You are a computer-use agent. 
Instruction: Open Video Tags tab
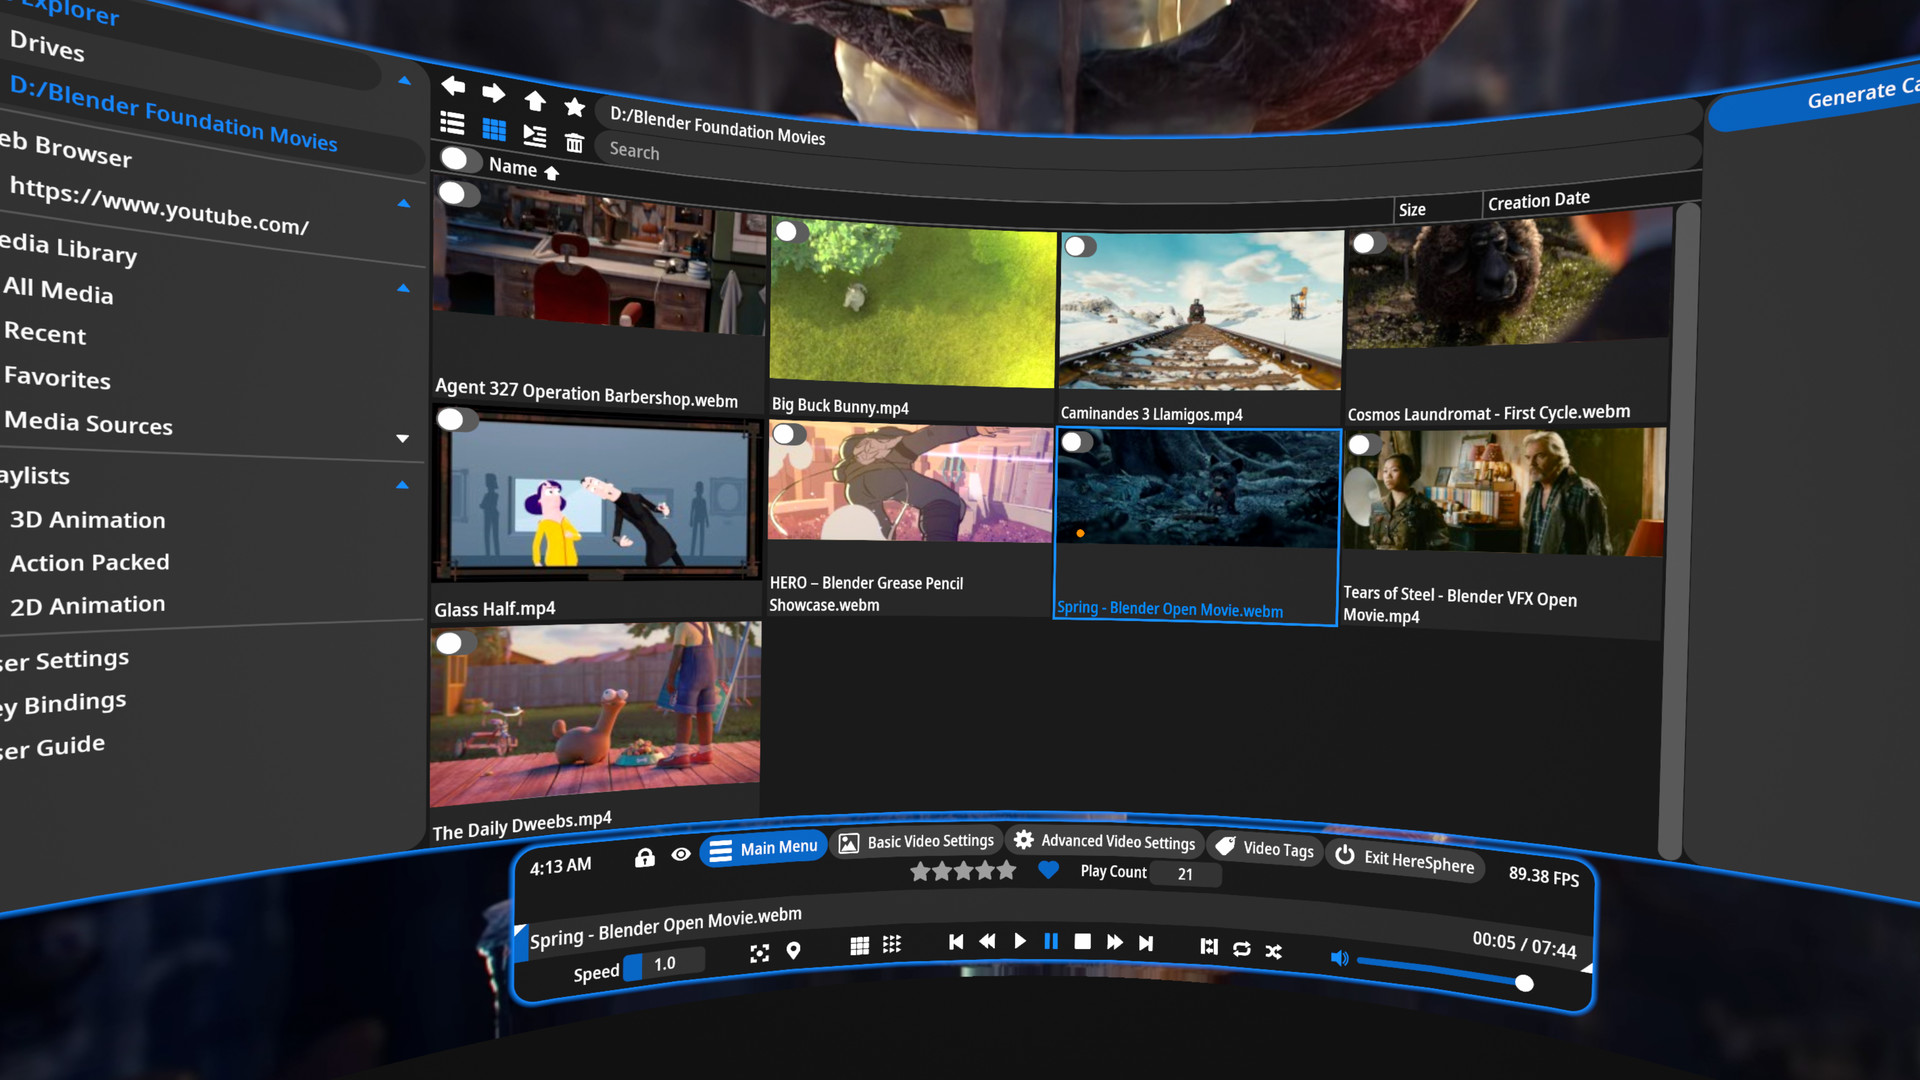(1259, 848)
